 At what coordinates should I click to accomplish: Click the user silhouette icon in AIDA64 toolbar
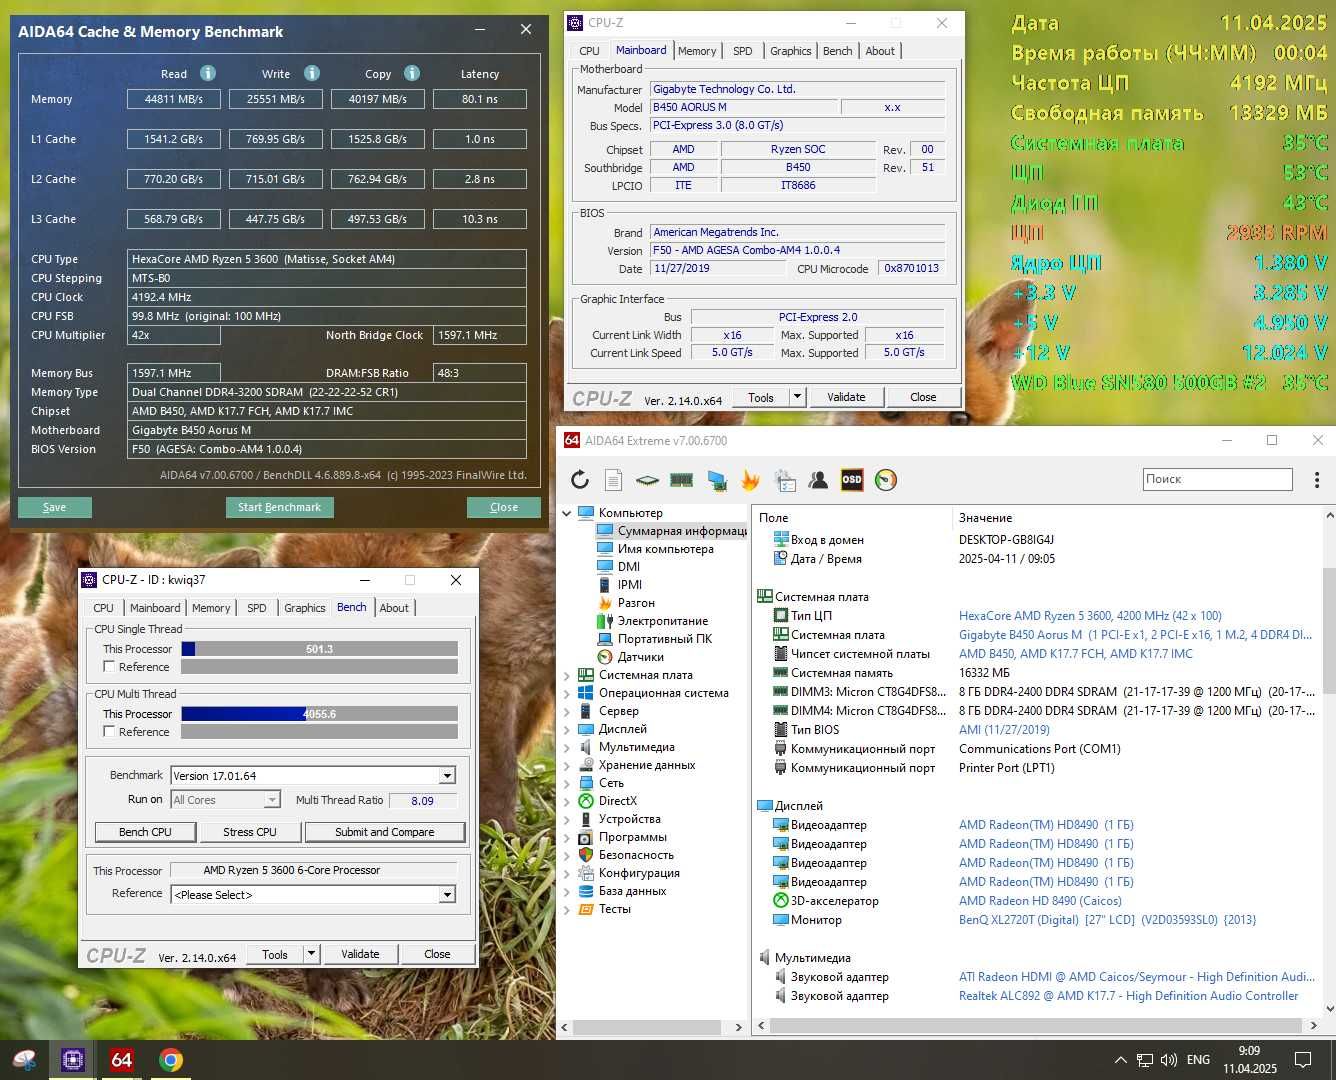[818, 480]
